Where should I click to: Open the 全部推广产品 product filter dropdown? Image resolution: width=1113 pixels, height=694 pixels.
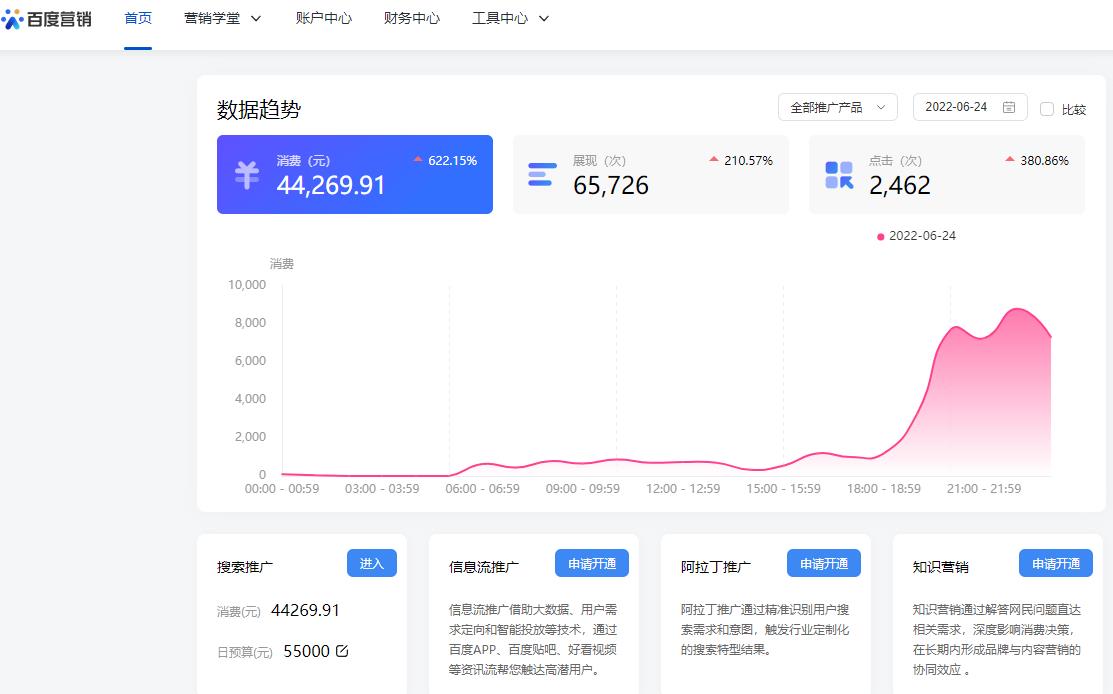pos(838,107)
